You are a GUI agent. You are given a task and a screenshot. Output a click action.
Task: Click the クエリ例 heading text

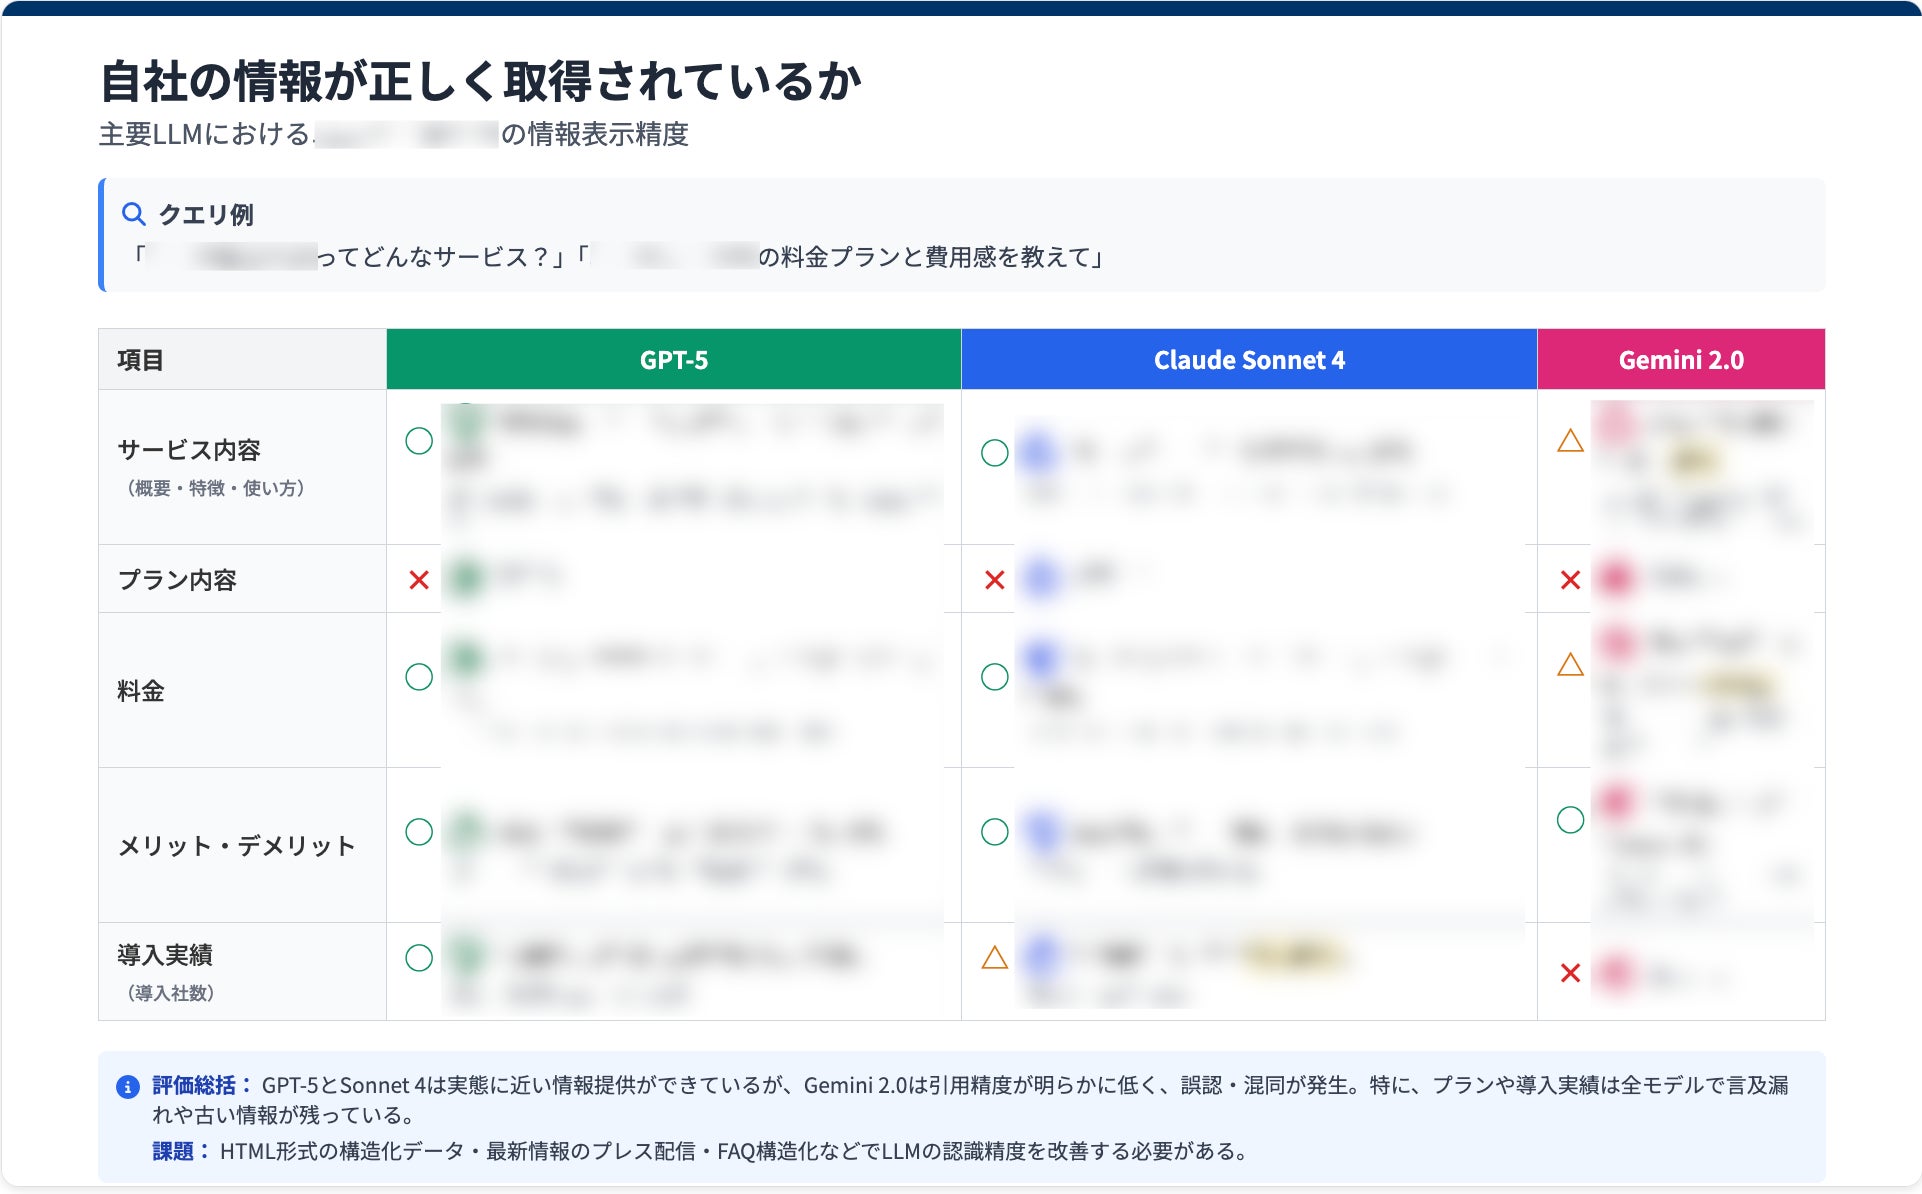(206, 215)
